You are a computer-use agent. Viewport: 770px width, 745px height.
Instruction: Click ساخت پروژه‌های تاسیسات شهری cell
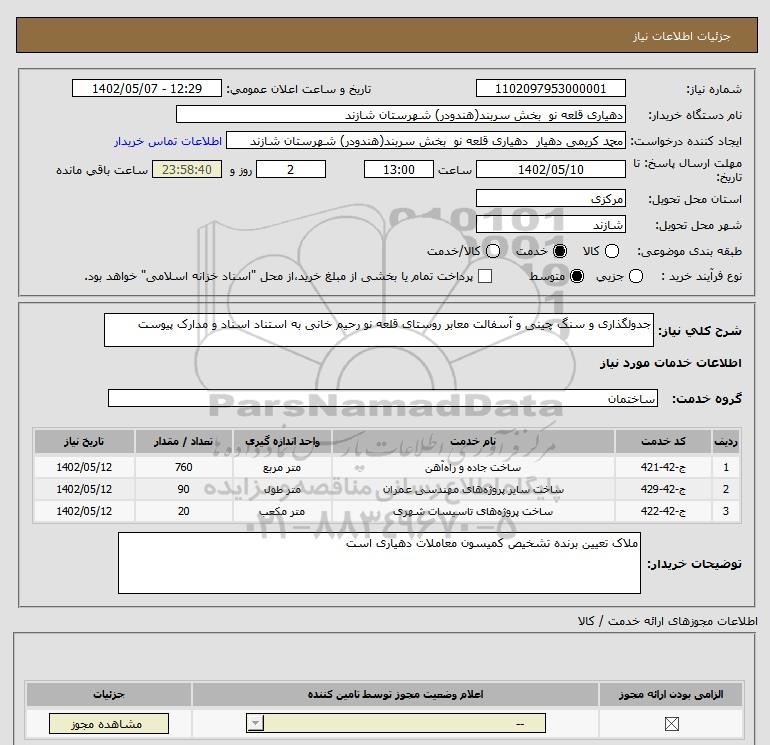pos(473,511)
